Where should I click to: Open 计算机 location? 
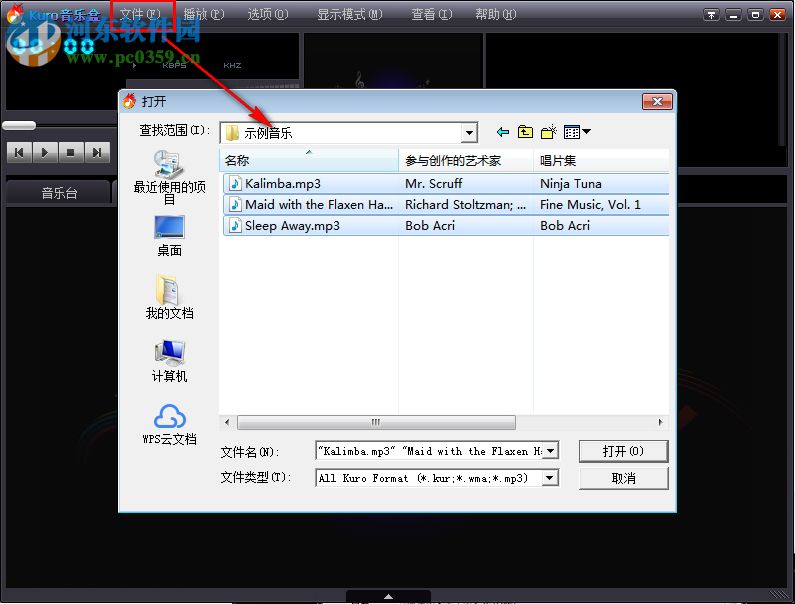point(169,361)
